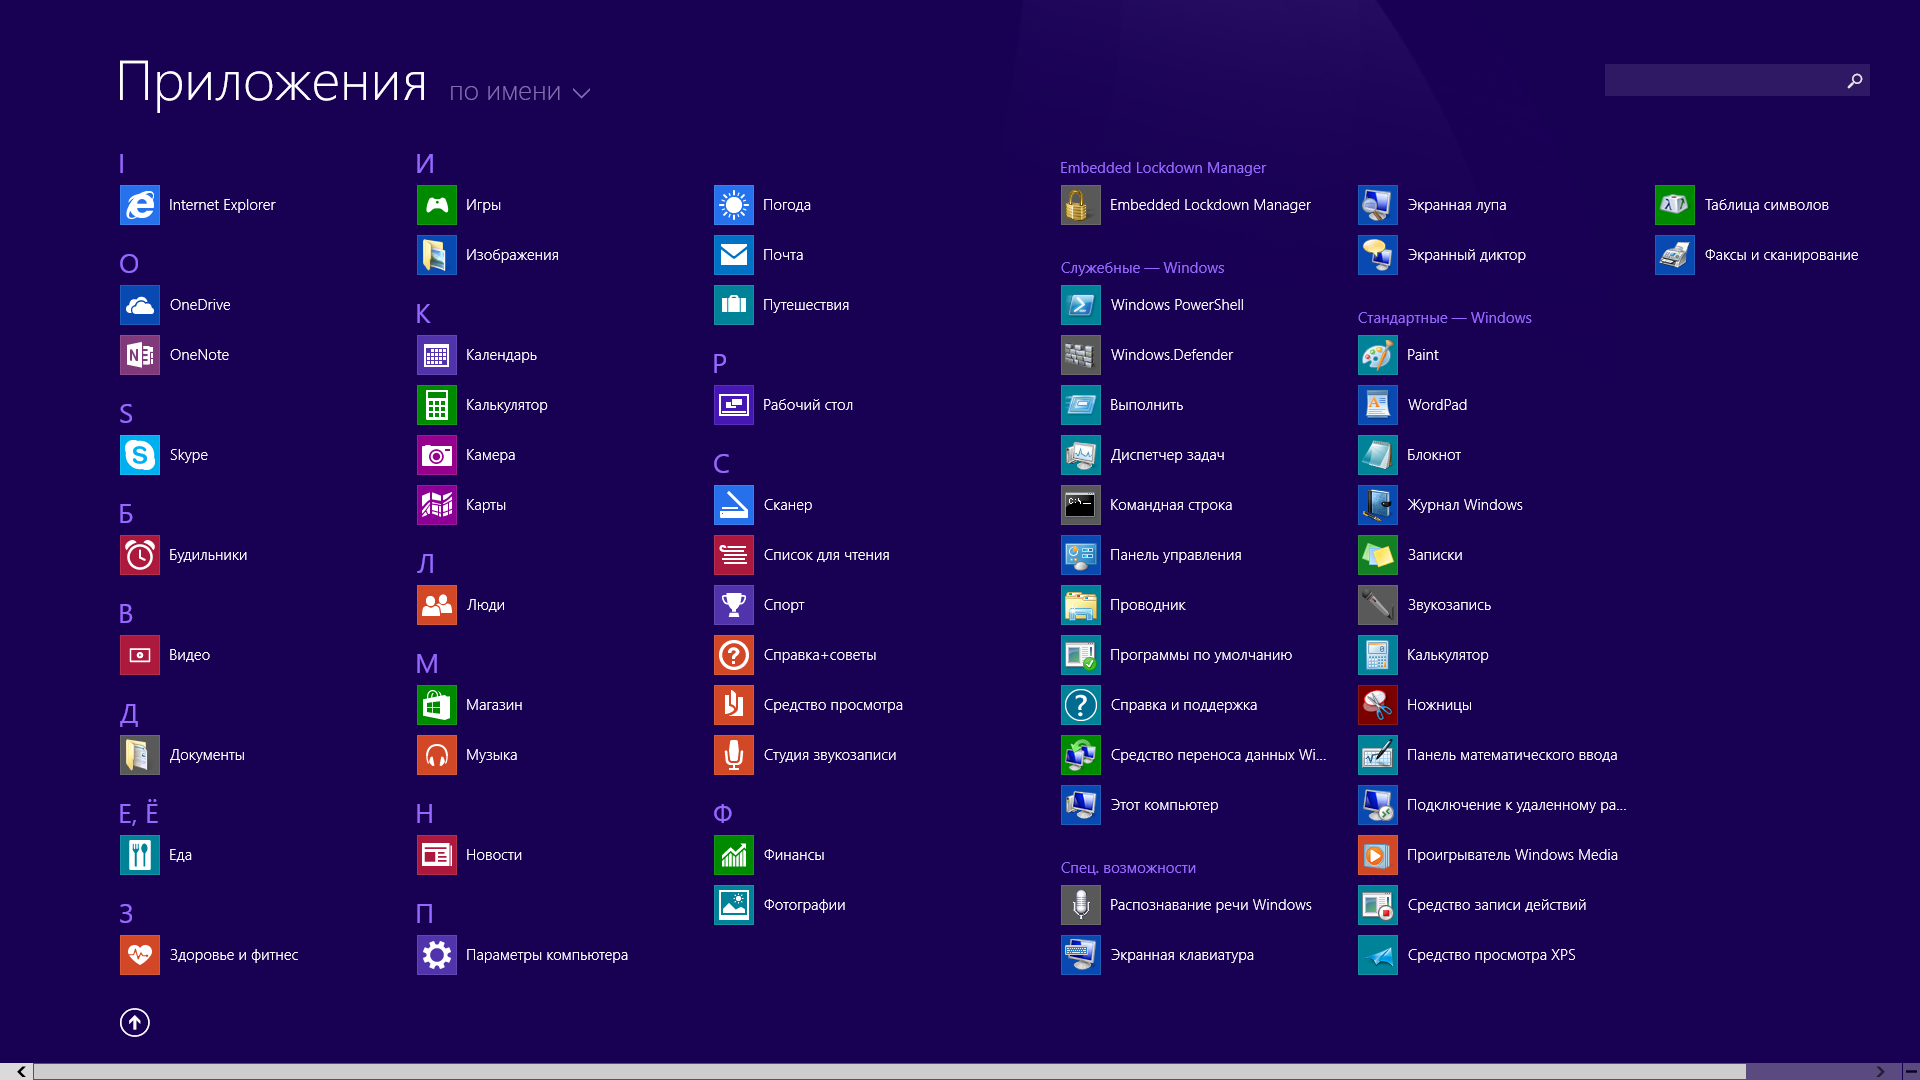Click the scrollbar right arrow
The image size is (1920, 1080).
[x=1880, y=1071]
